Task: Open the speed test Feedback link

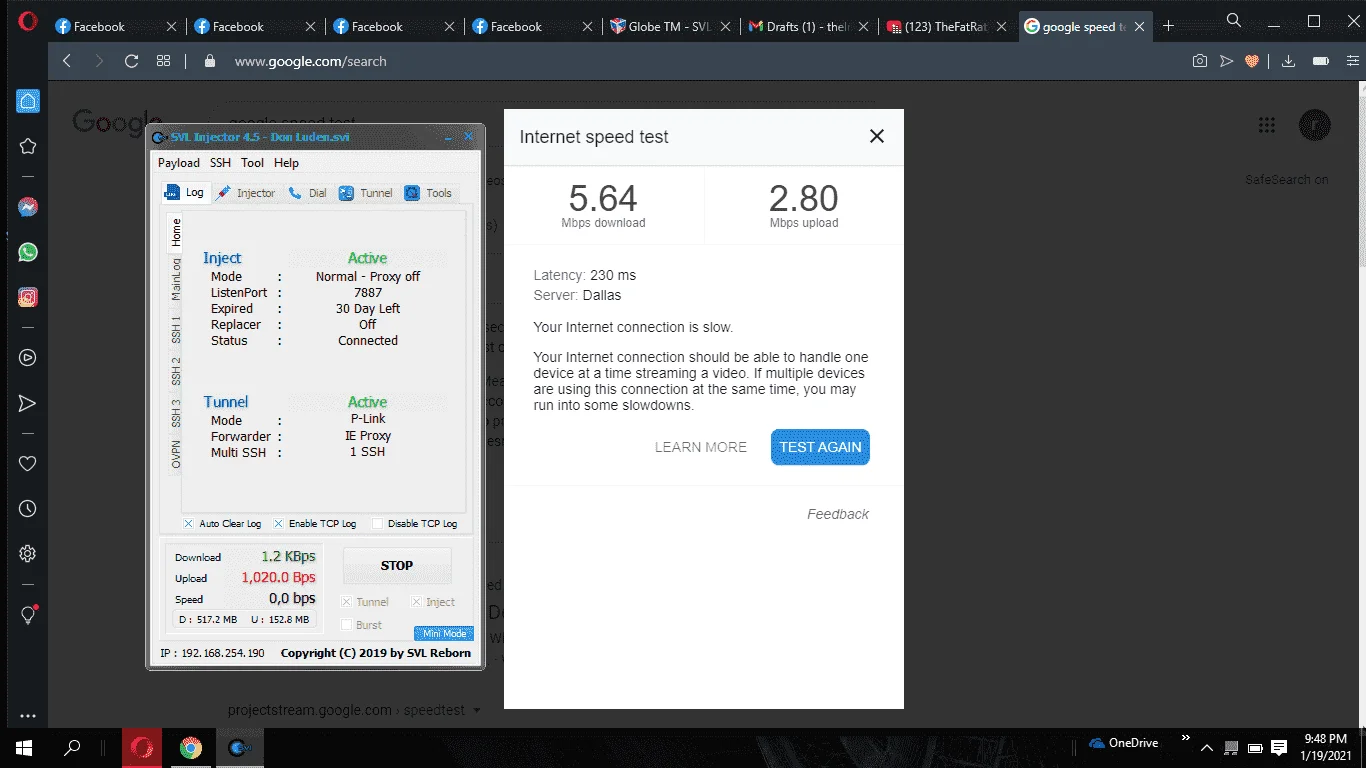Action: coord(838,514)
